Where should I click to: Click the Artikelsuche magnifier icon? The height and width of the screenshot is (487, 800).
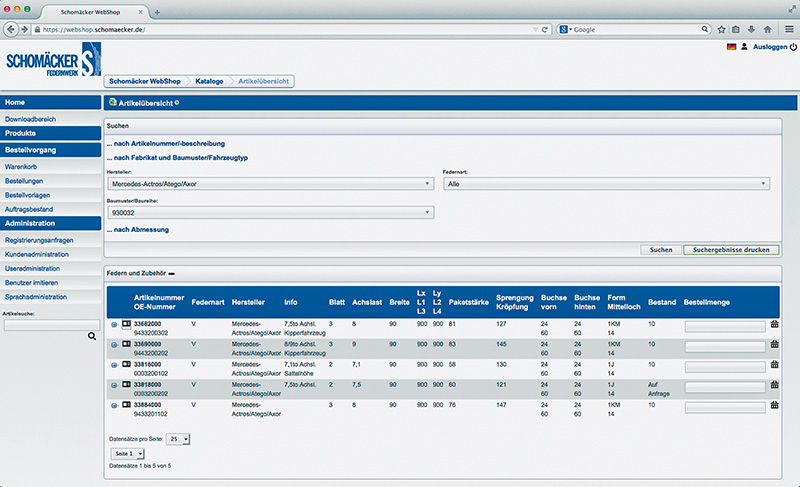coord(92,337)
